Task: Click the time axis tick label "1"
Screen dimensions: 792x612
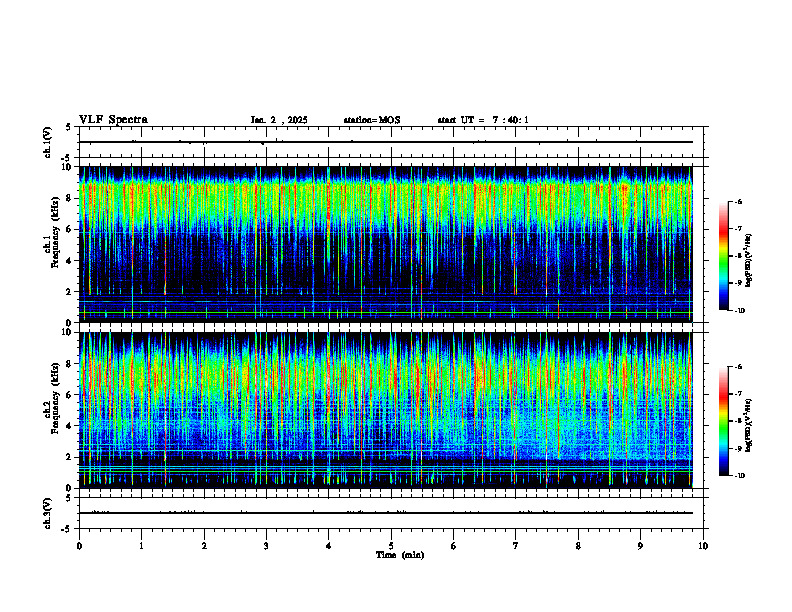Action: [141, 546]
